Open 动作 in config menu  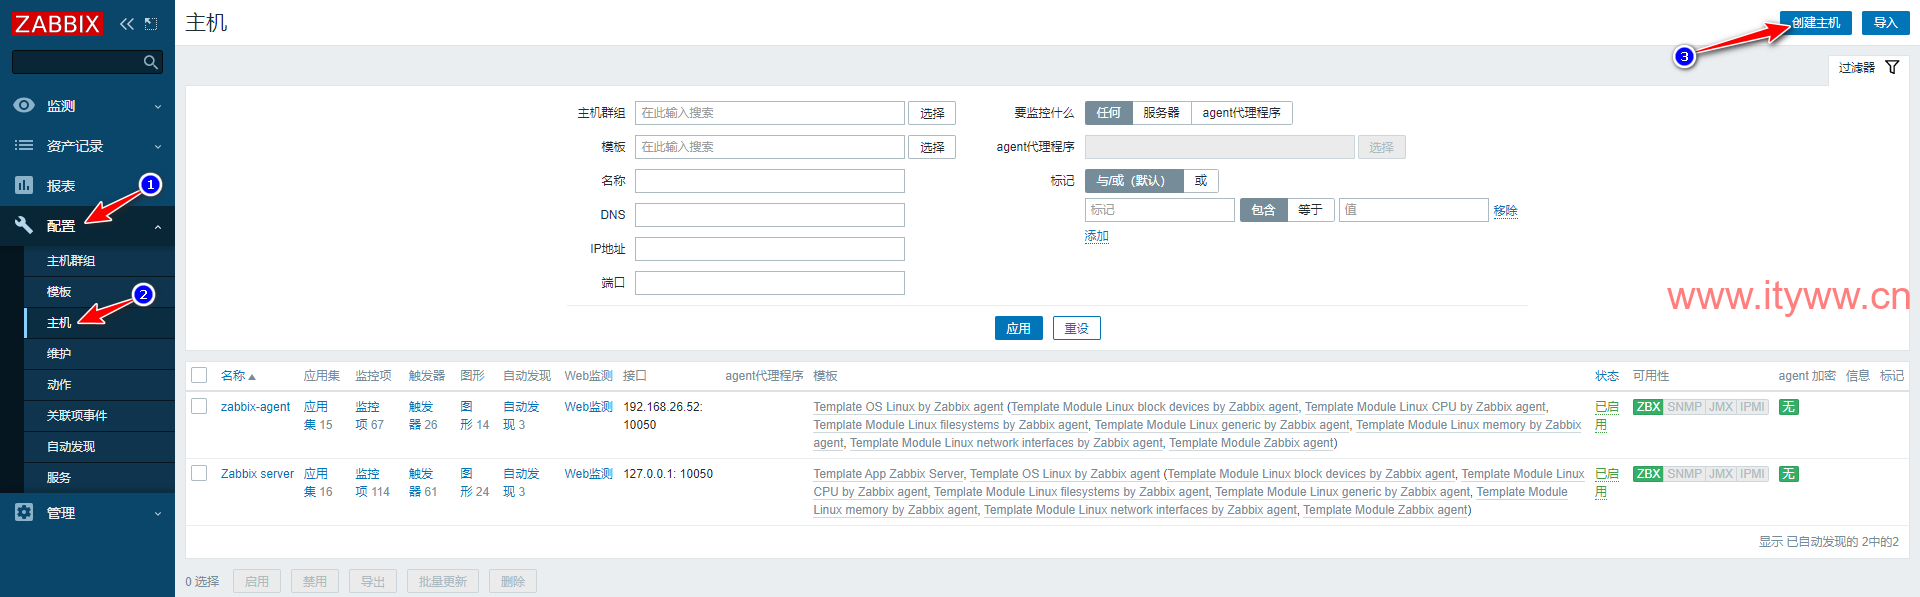pos(99,385)
